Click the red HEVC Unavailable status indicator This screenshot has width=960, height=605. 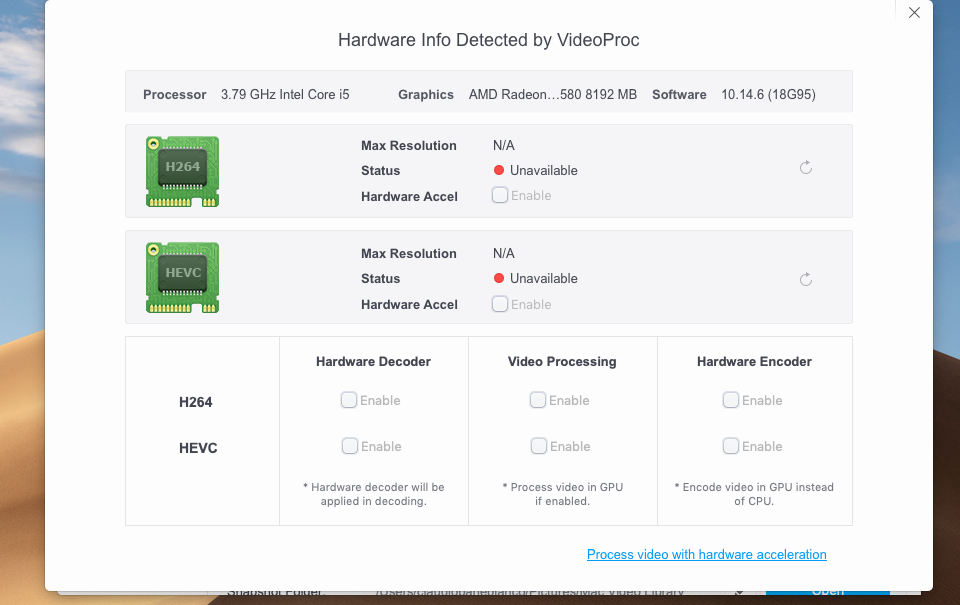coord(498,278)
